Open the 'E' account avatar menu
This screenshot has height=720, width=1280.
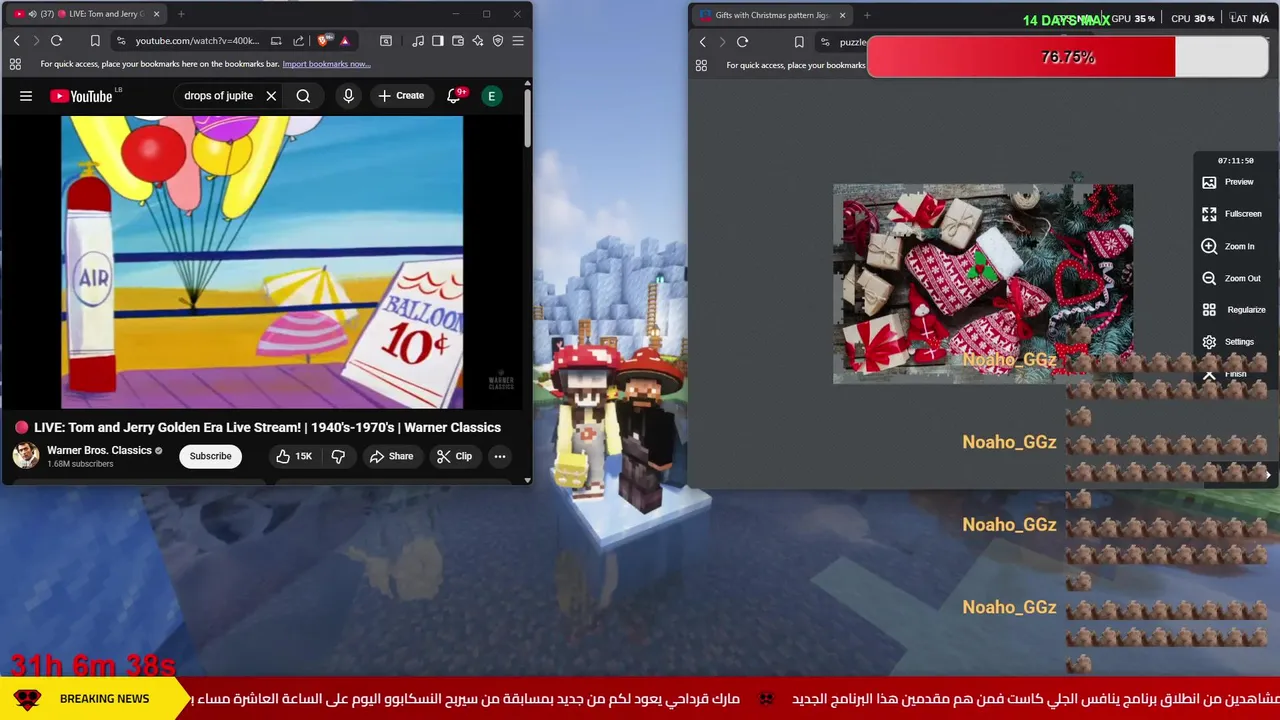[491, 96]
